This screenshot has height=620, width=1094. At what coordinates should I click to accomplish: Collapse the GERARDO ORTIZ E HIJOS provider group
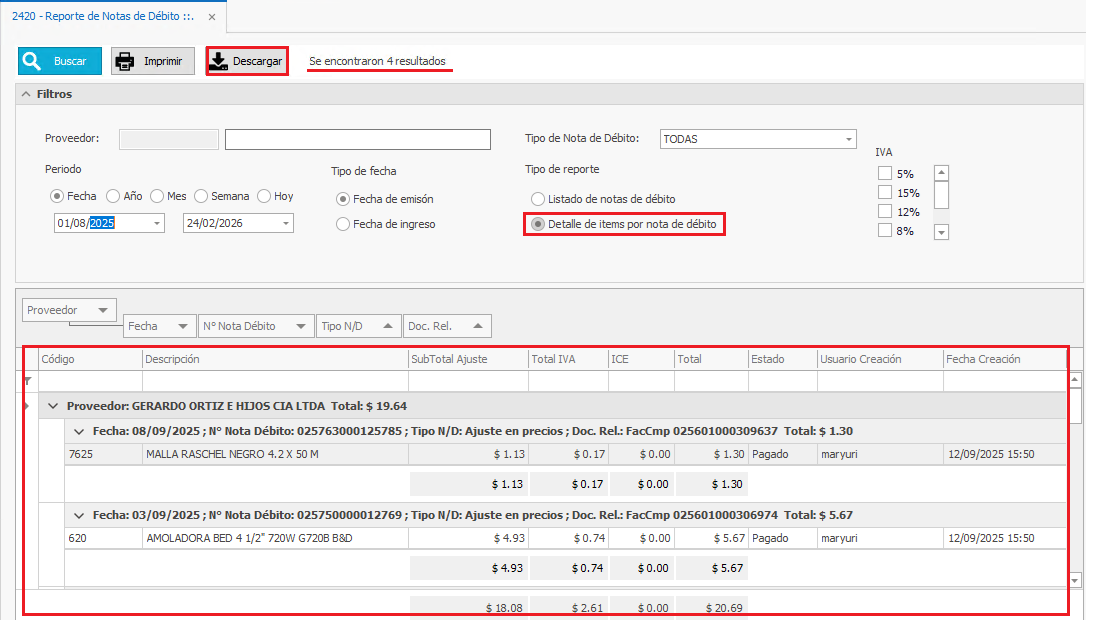[x=52, y=406]
